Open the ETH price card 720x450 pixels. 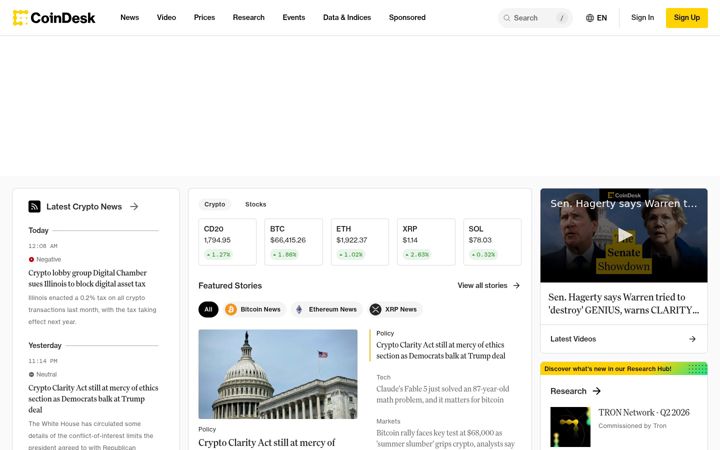tap(360, 242)
